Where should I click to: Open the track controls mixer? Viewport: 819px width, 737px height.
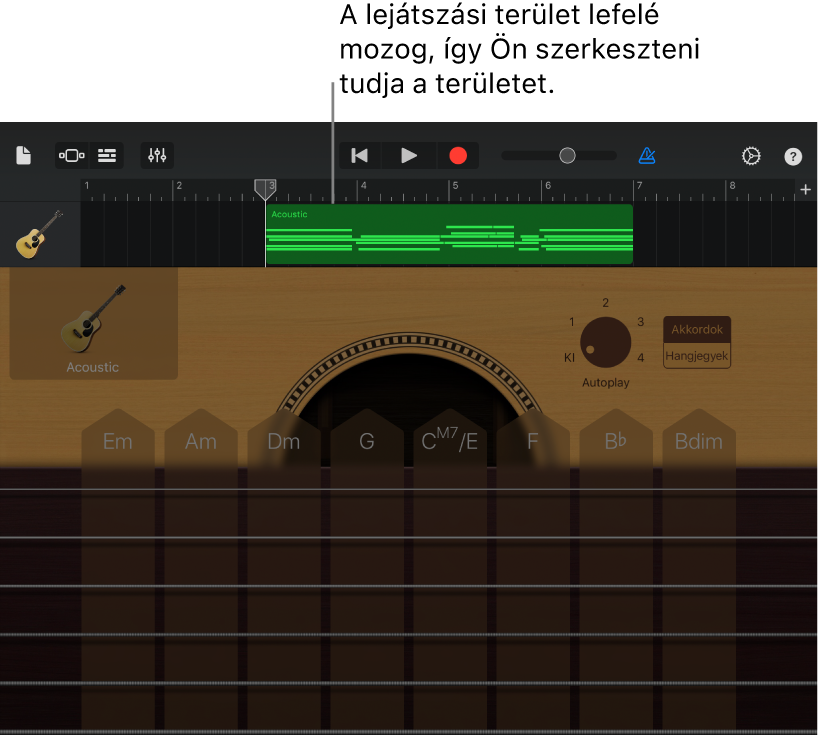coord(157,155)
